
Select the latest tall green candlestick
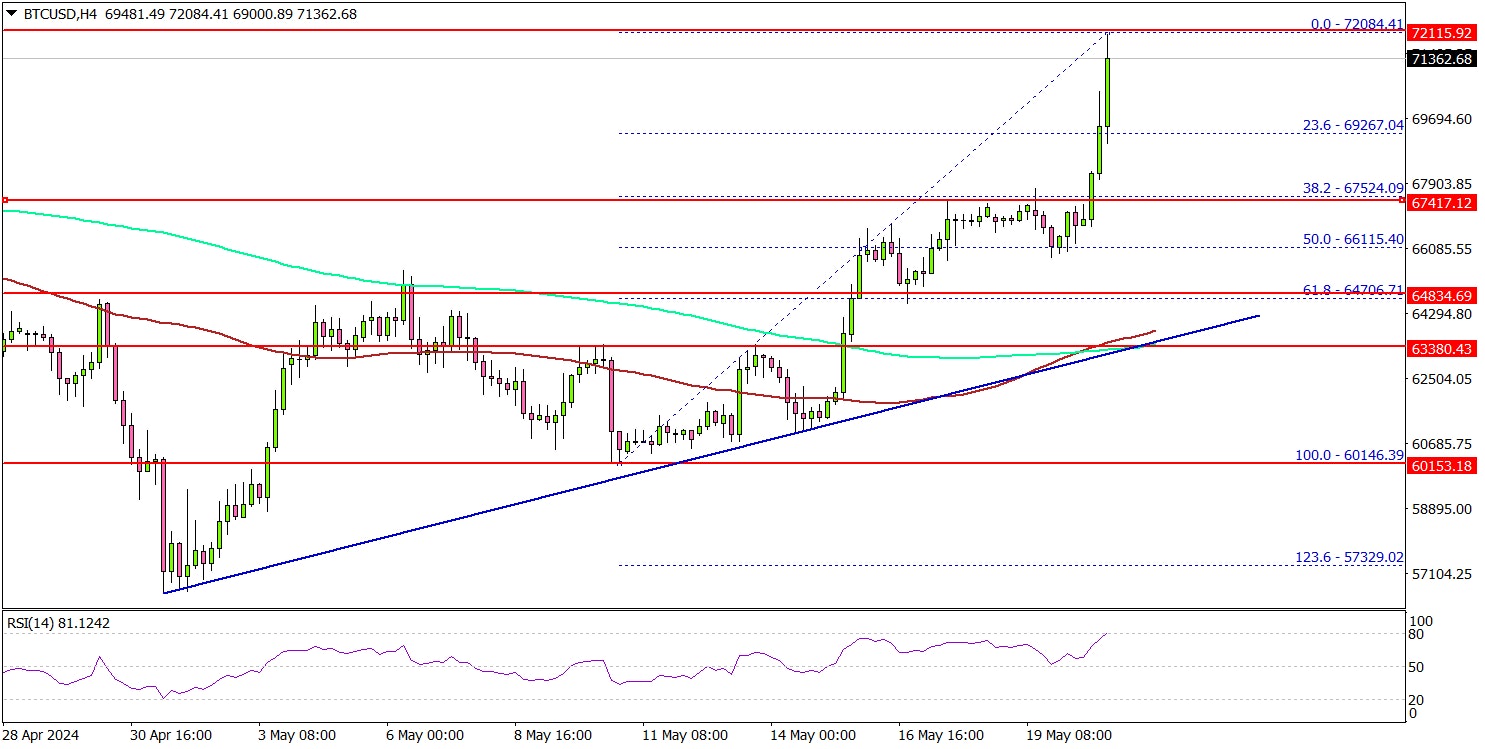(x=1109, y=93)
